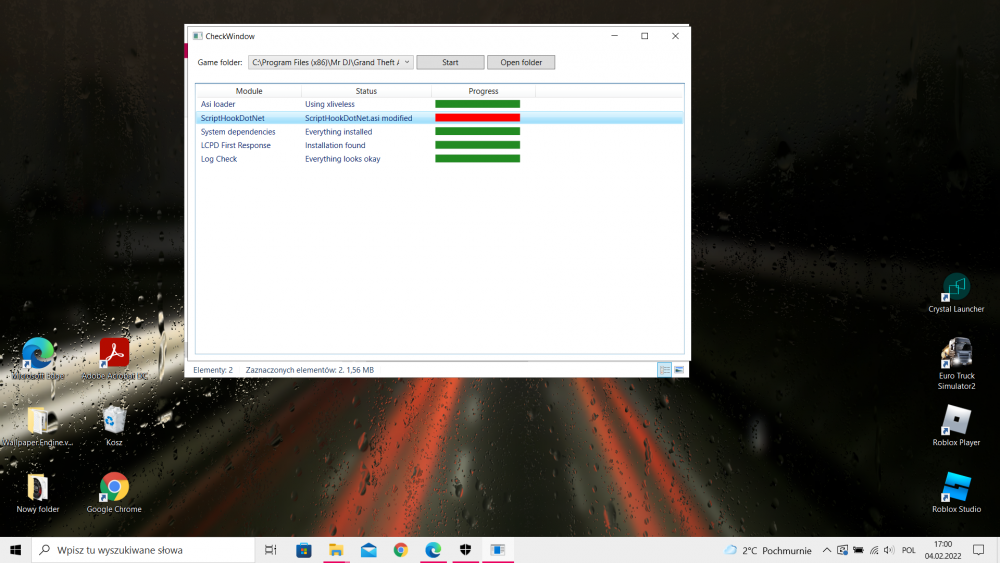Select the ScriptHookDotNet module row

439,118
